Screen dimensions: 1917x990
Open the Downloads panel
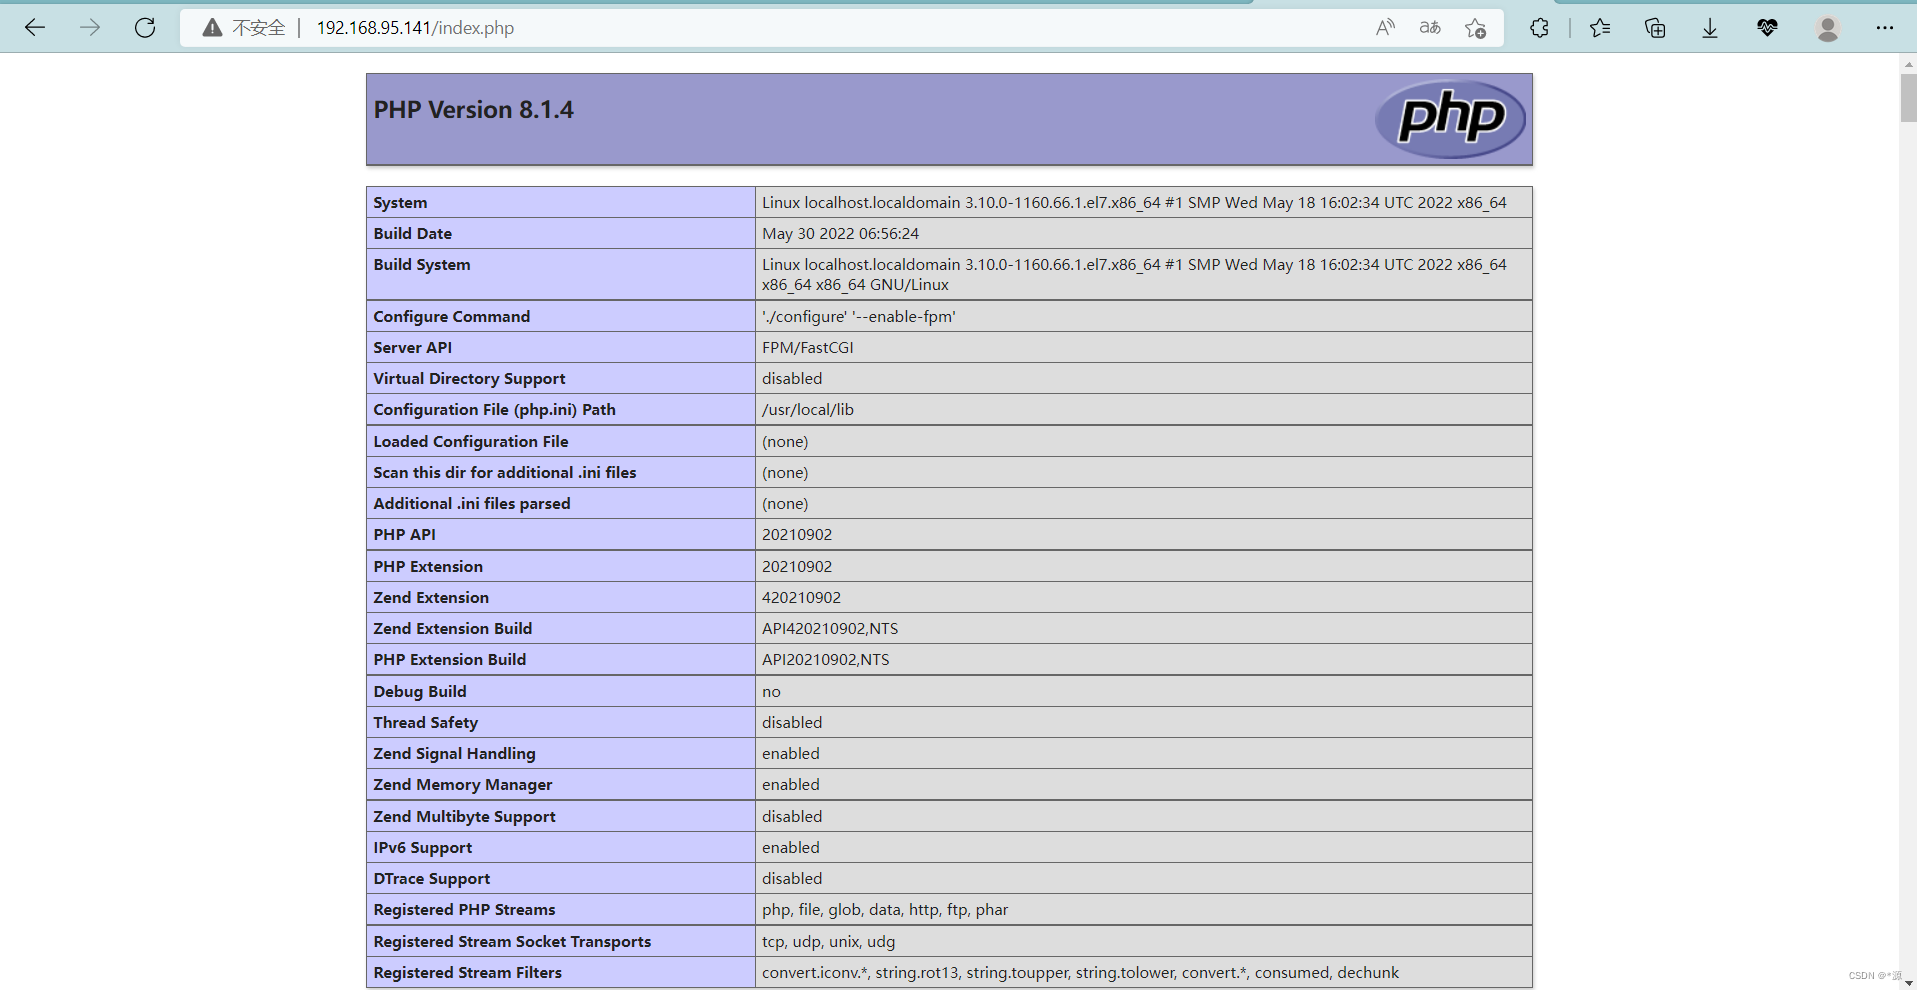(x=1708, y=28)
